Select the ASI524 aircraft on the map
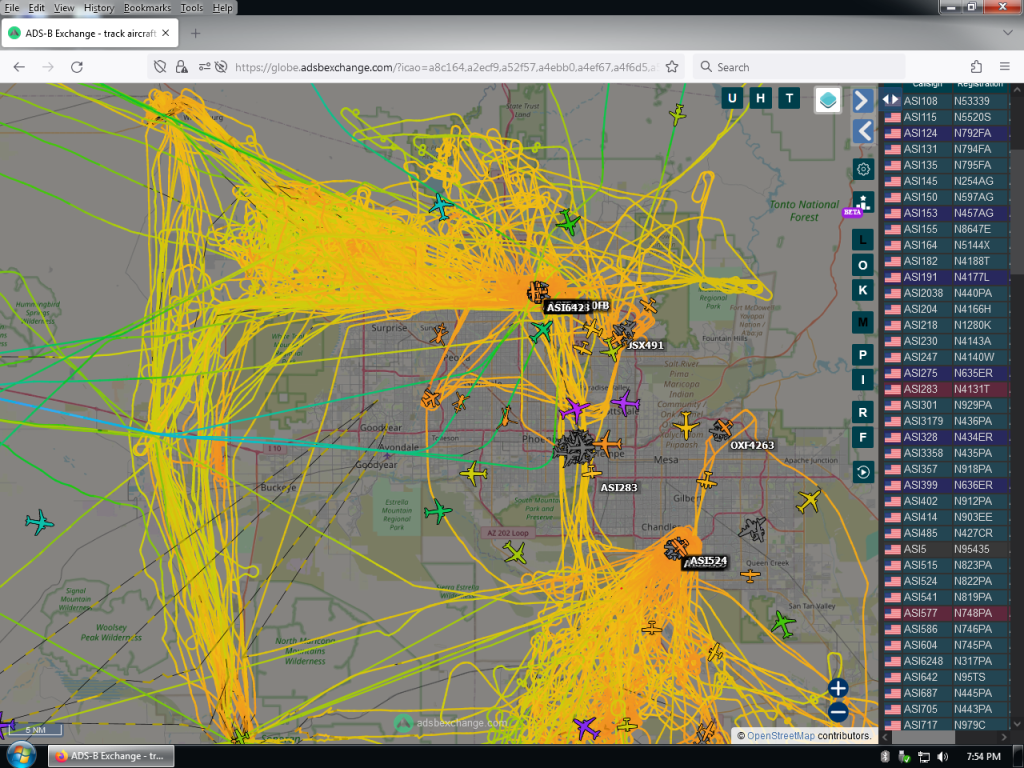This screenshot has height=768, width=1024. point(708,561)
